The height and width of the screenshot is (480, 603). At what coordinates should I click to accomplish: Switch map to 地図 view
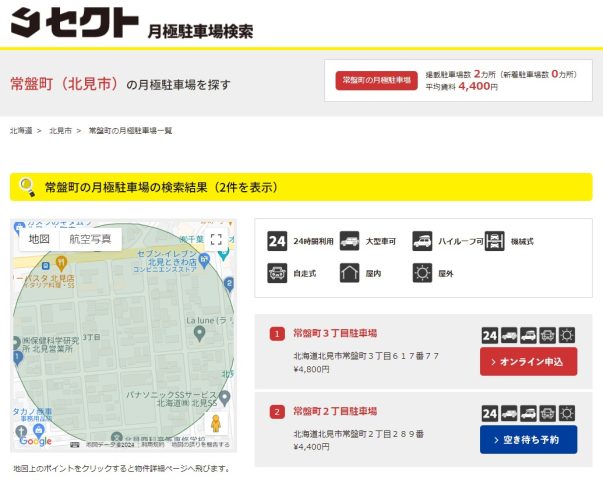(39, 239)
